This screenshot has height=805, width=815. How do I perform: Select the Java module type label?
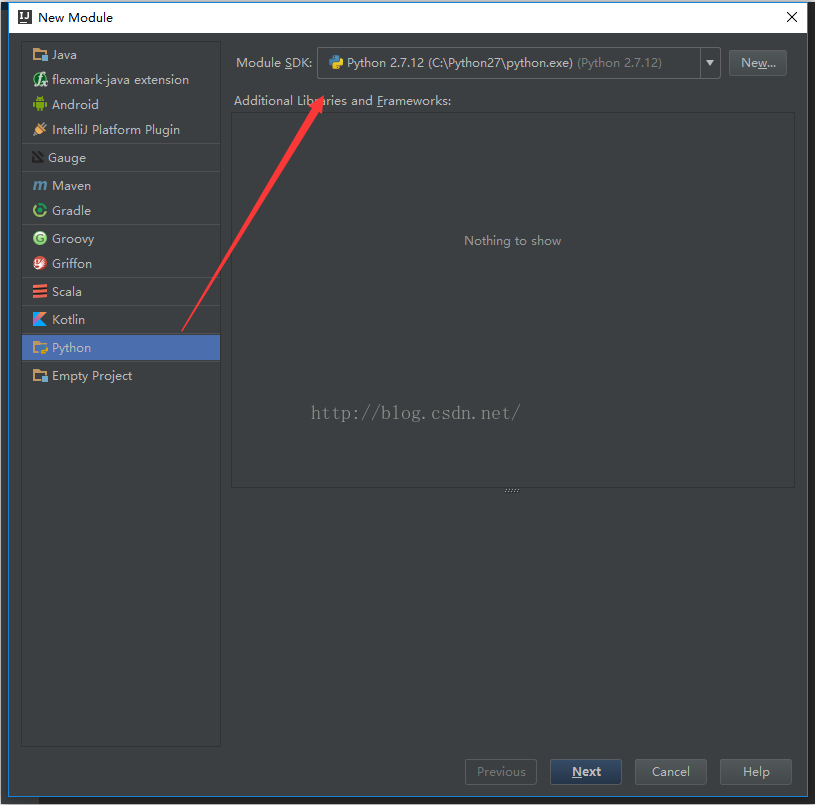click(64, 55)
